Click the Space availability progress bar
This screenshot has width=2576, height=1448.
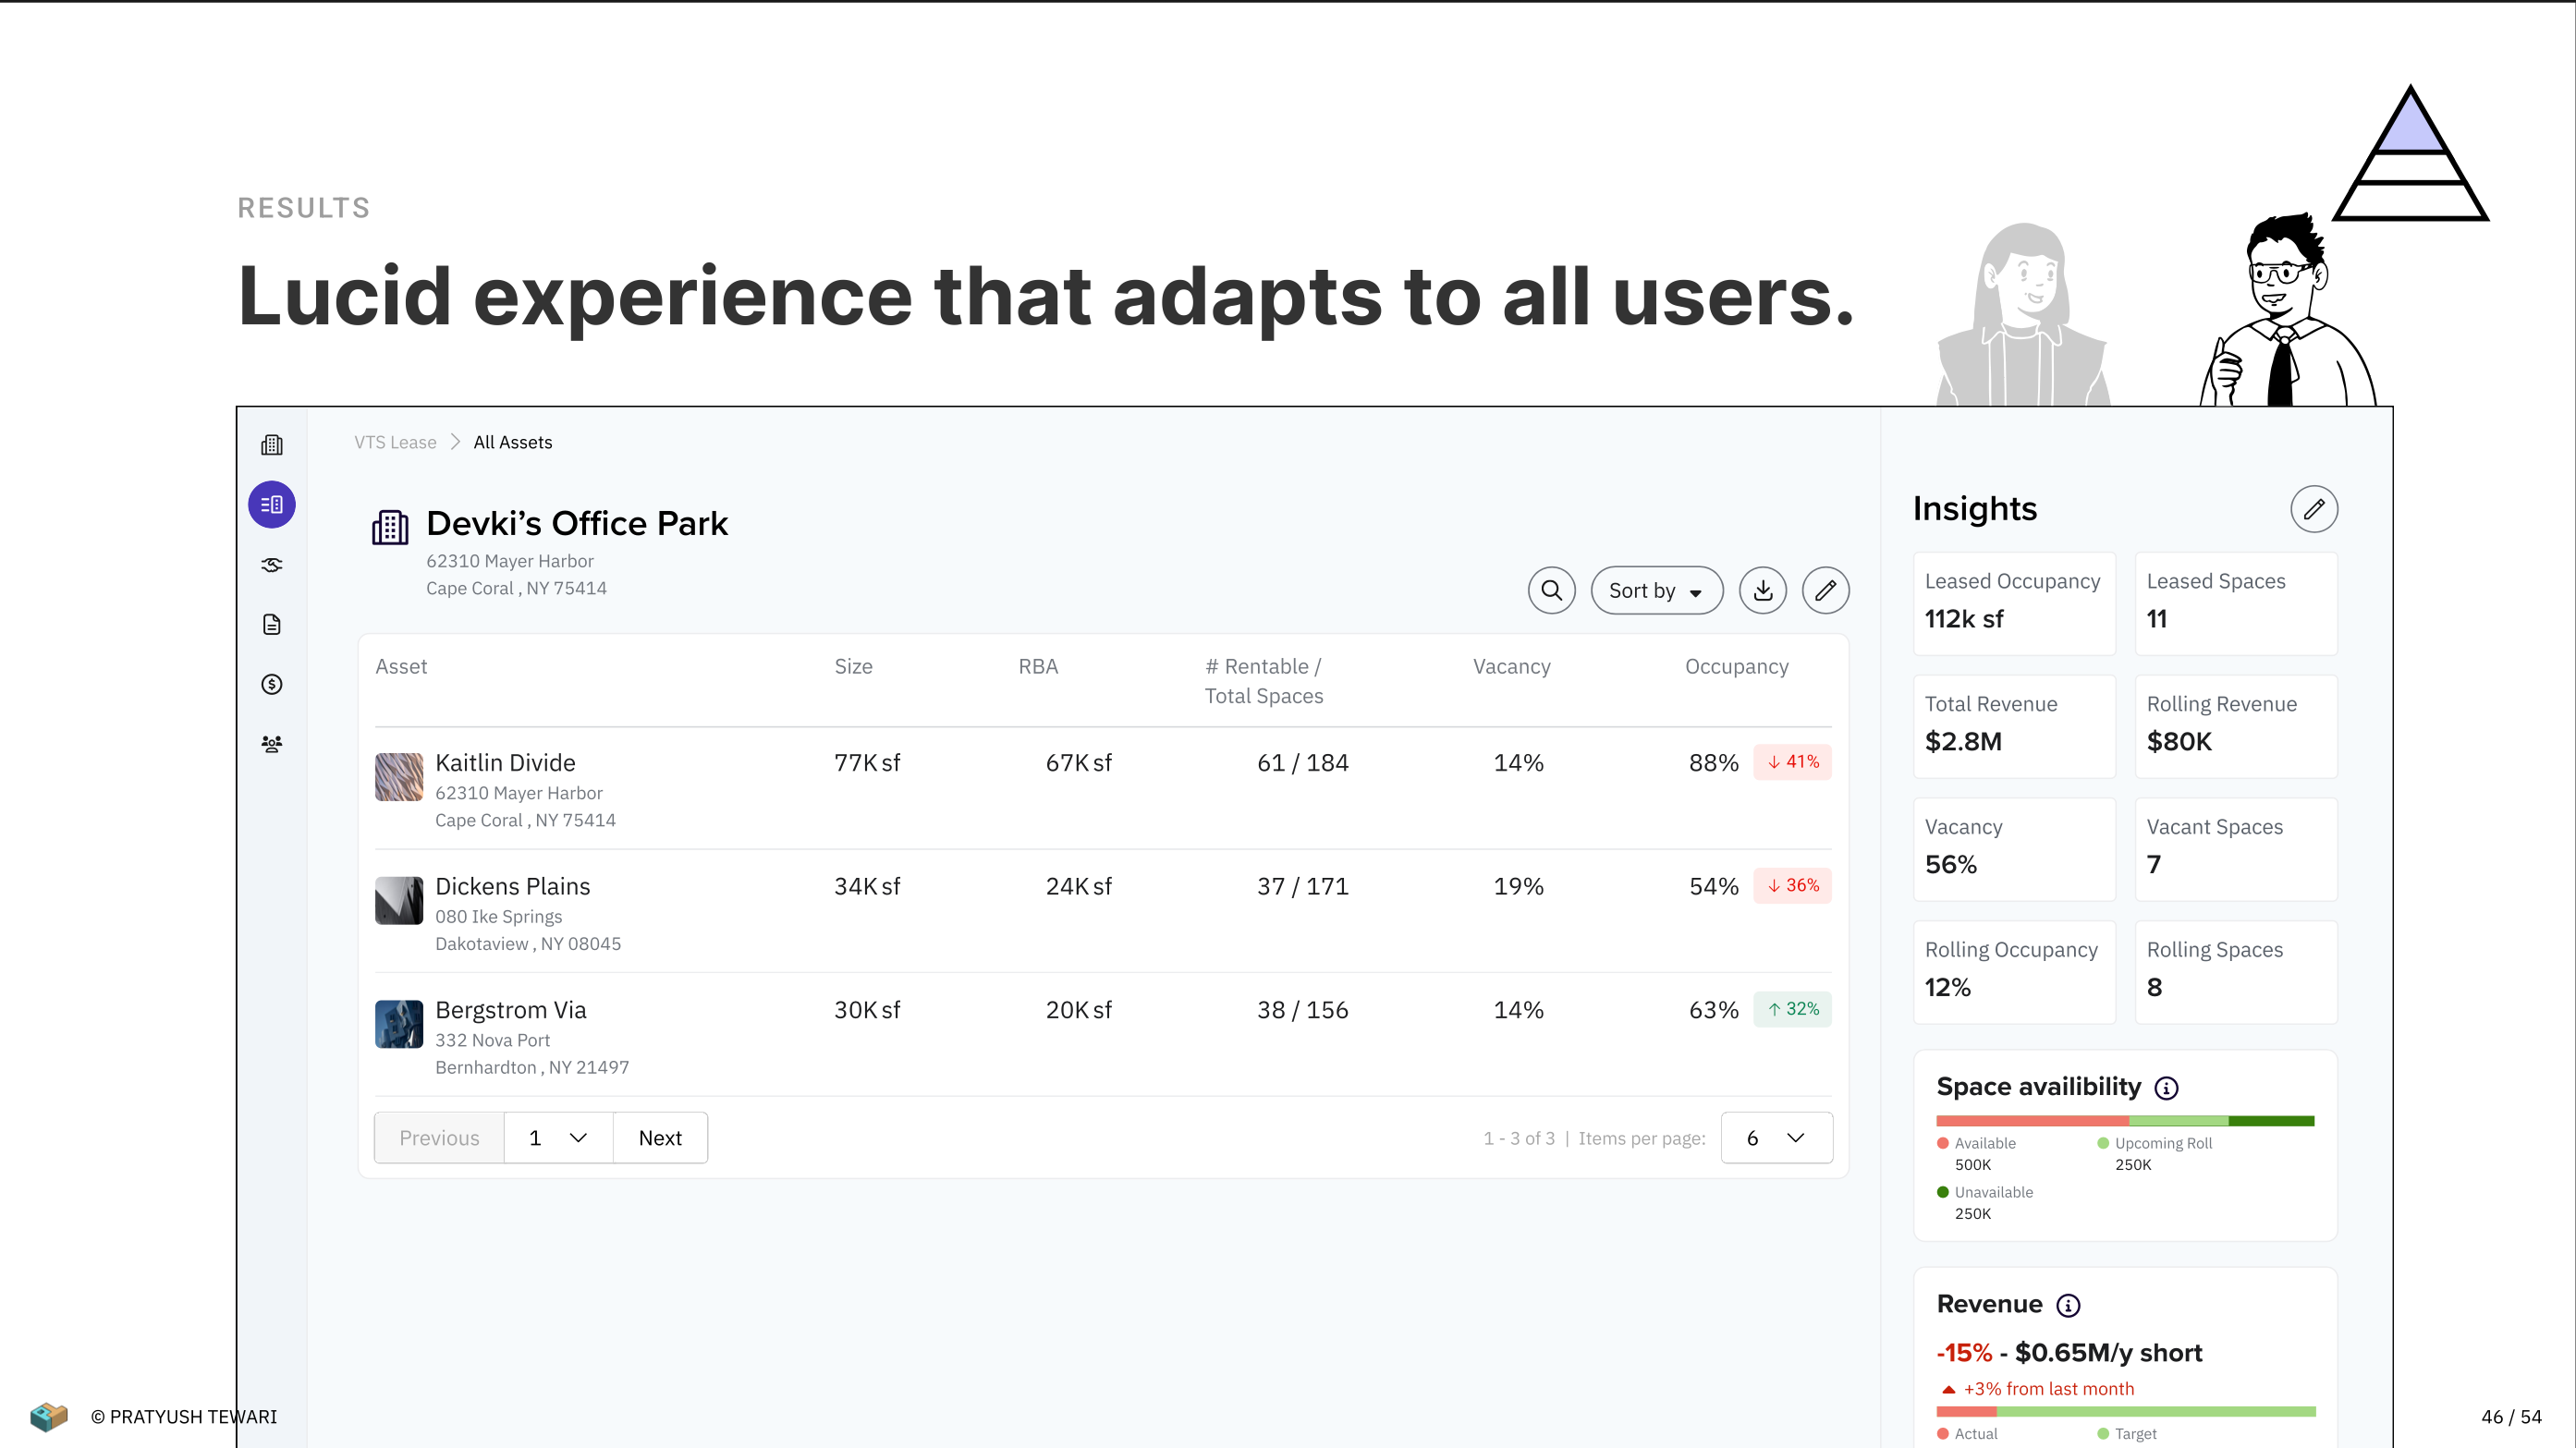tap(2125, 1121)
